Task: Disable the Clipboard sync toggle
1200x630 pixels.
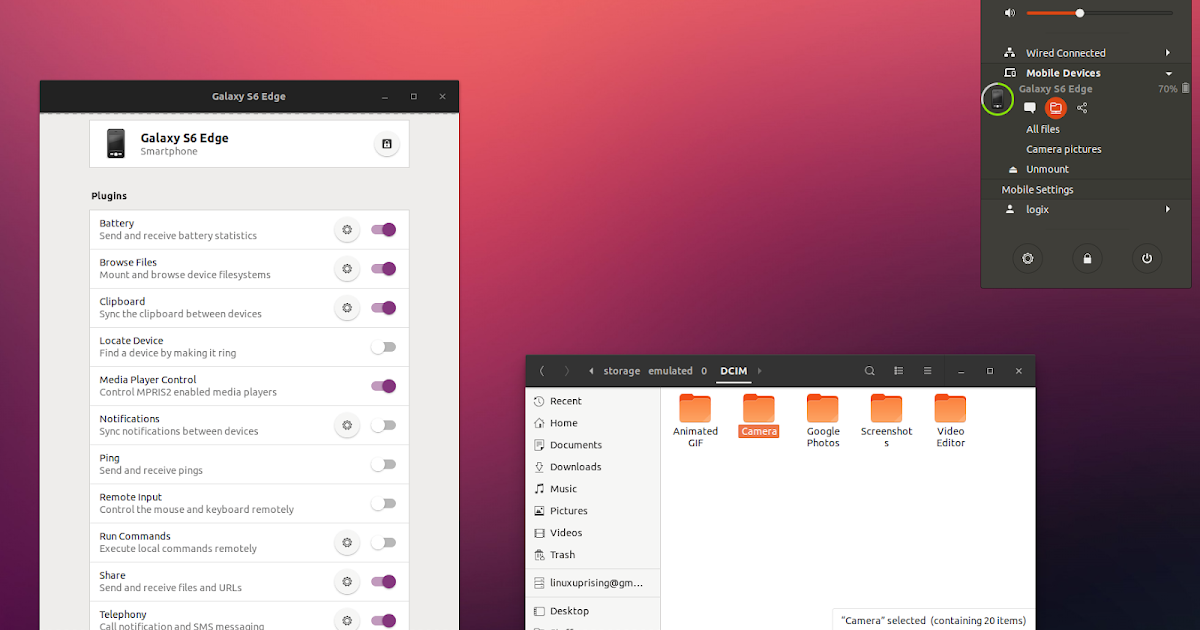Action: coord(384,308)
